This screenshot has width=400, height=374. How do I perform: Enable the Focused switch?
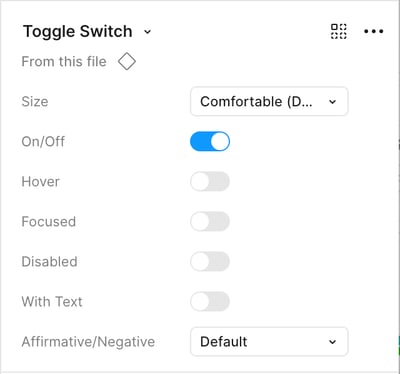pyautogui.click(x=210, y=221)
